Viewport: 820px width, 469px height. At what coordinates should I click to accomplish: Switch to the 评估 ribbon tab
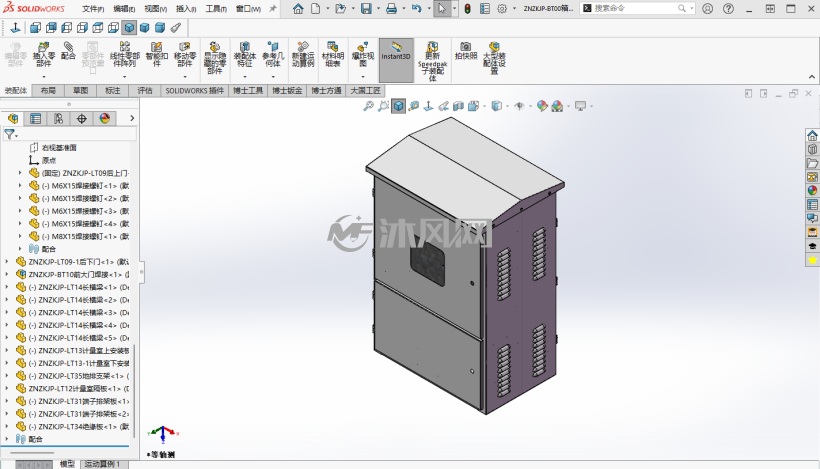pos(145,90)
